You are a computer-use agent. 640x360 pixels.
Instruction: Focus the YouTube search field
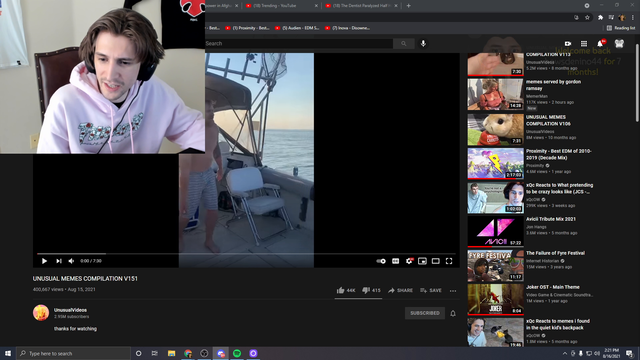pyautogui.click(x=299, y=44)
